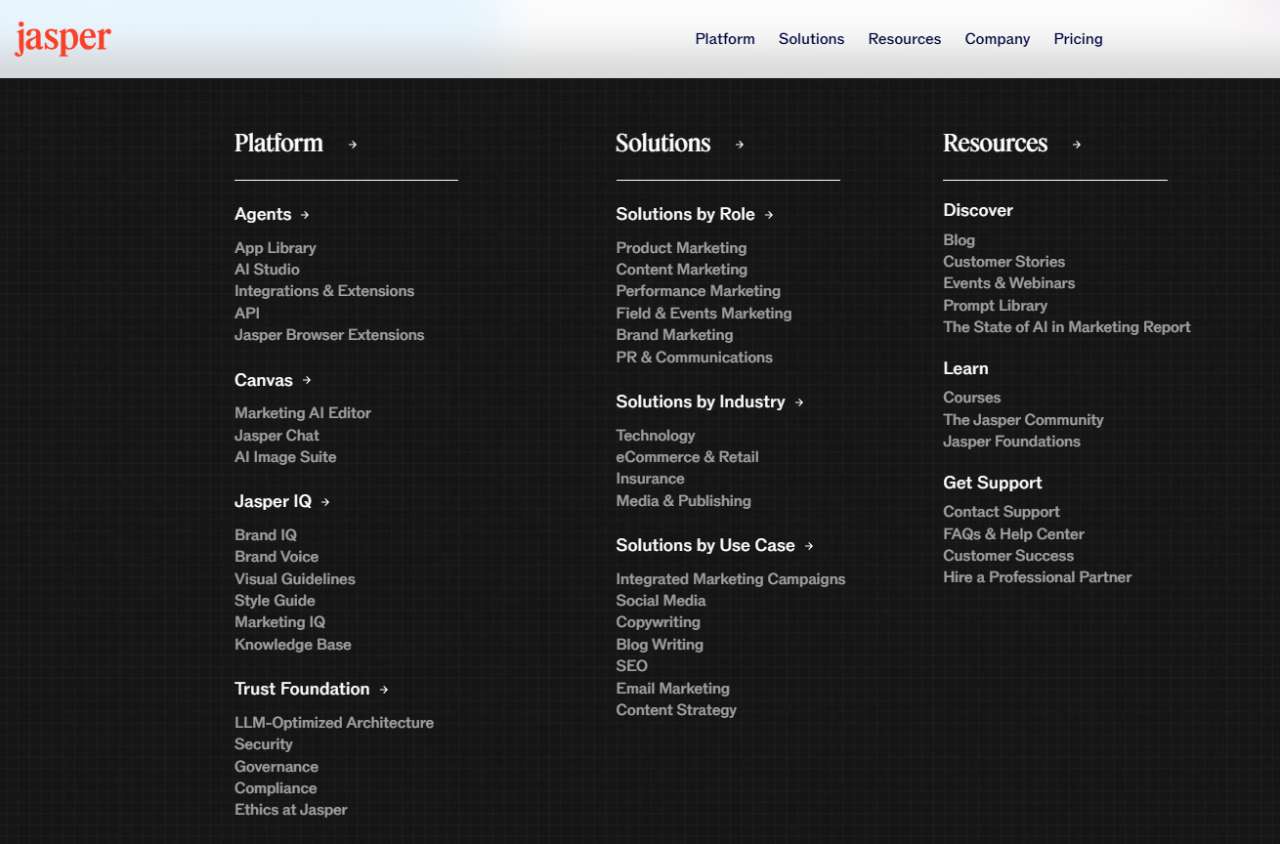Open the Jasper Chat link
Viewport: 1280px width, 844px height.
pyautogui.click(x=276, y=435)
